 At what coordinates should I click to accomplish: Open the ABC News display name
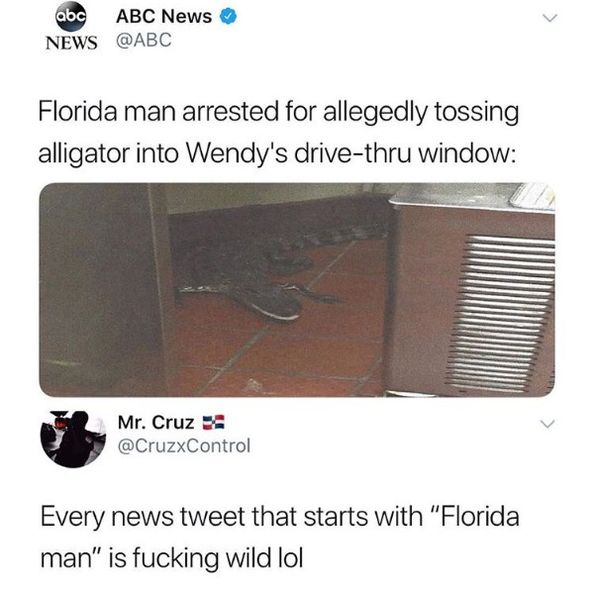point(164,16)
